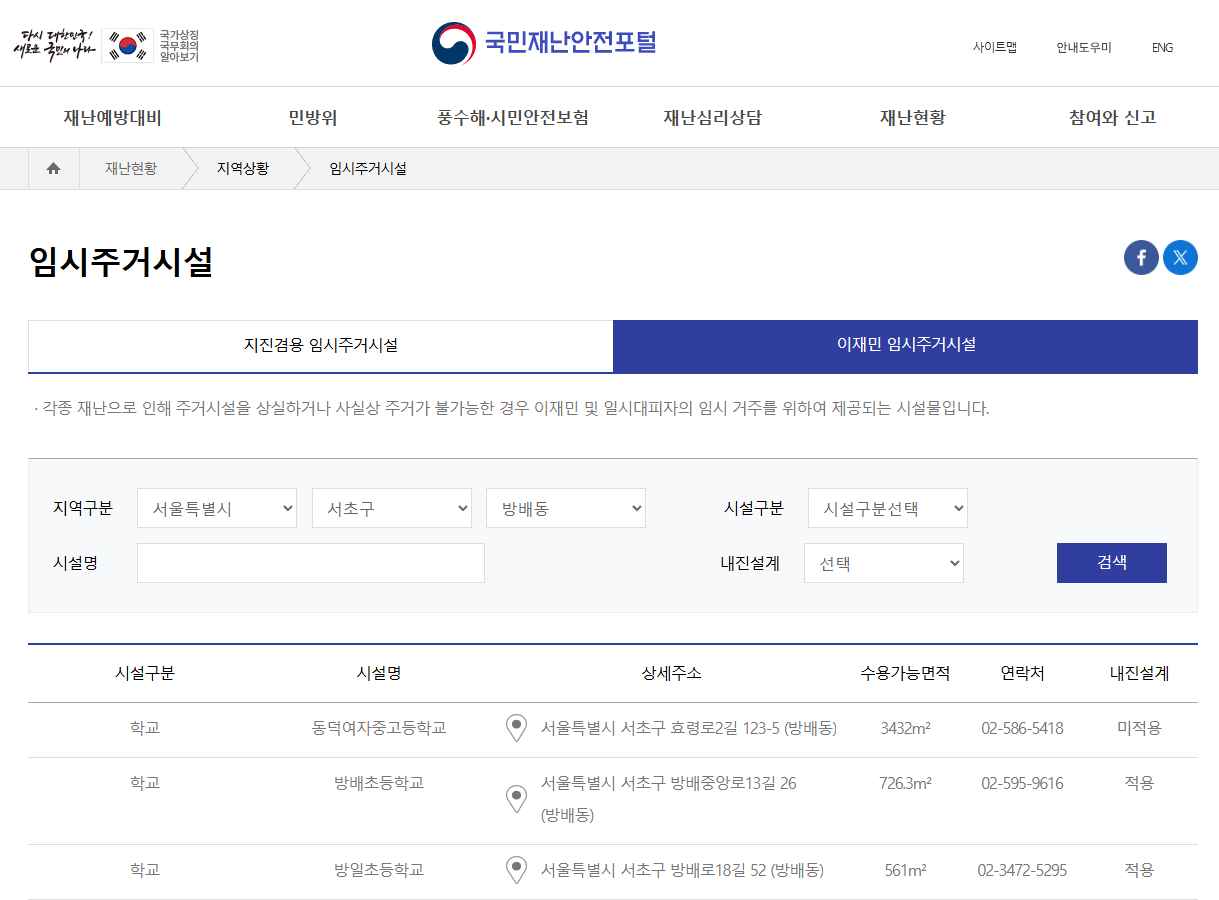This screenshot has height=900, width=1219.
Task: Open the 서울특별시 region dropdown
Action: 216,508
